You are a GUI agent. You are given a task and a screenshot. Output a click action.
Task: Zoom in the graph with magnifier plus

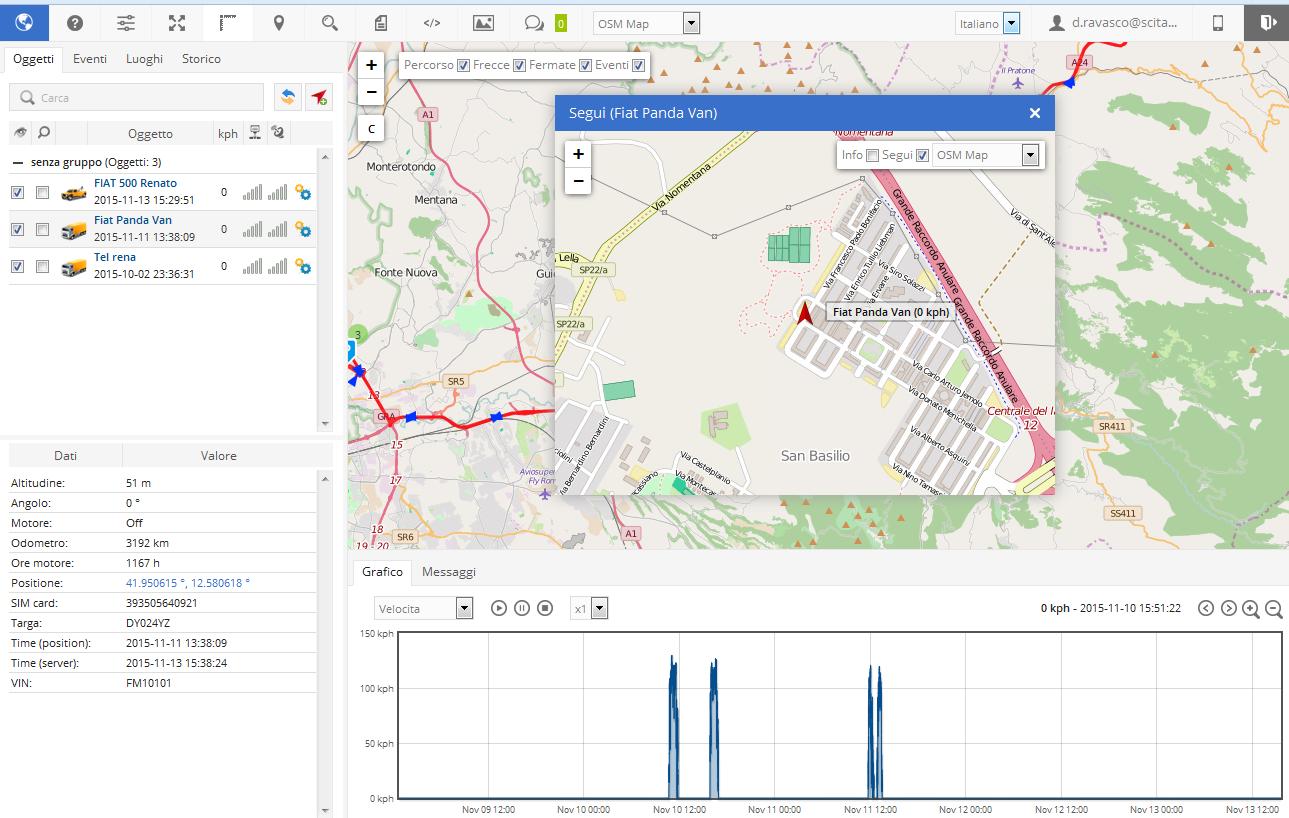coord(1251,608)
